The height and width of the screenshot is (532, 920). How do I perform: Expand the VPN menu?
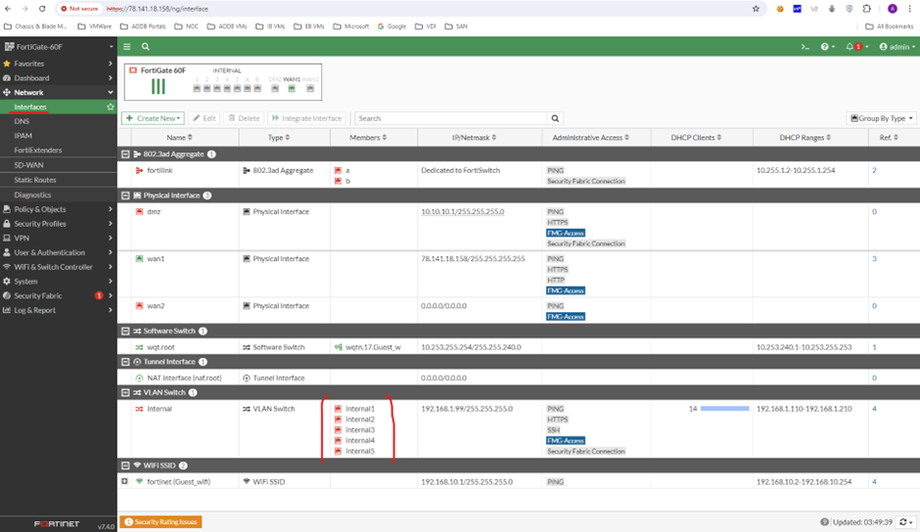click(x=58, y=238)
